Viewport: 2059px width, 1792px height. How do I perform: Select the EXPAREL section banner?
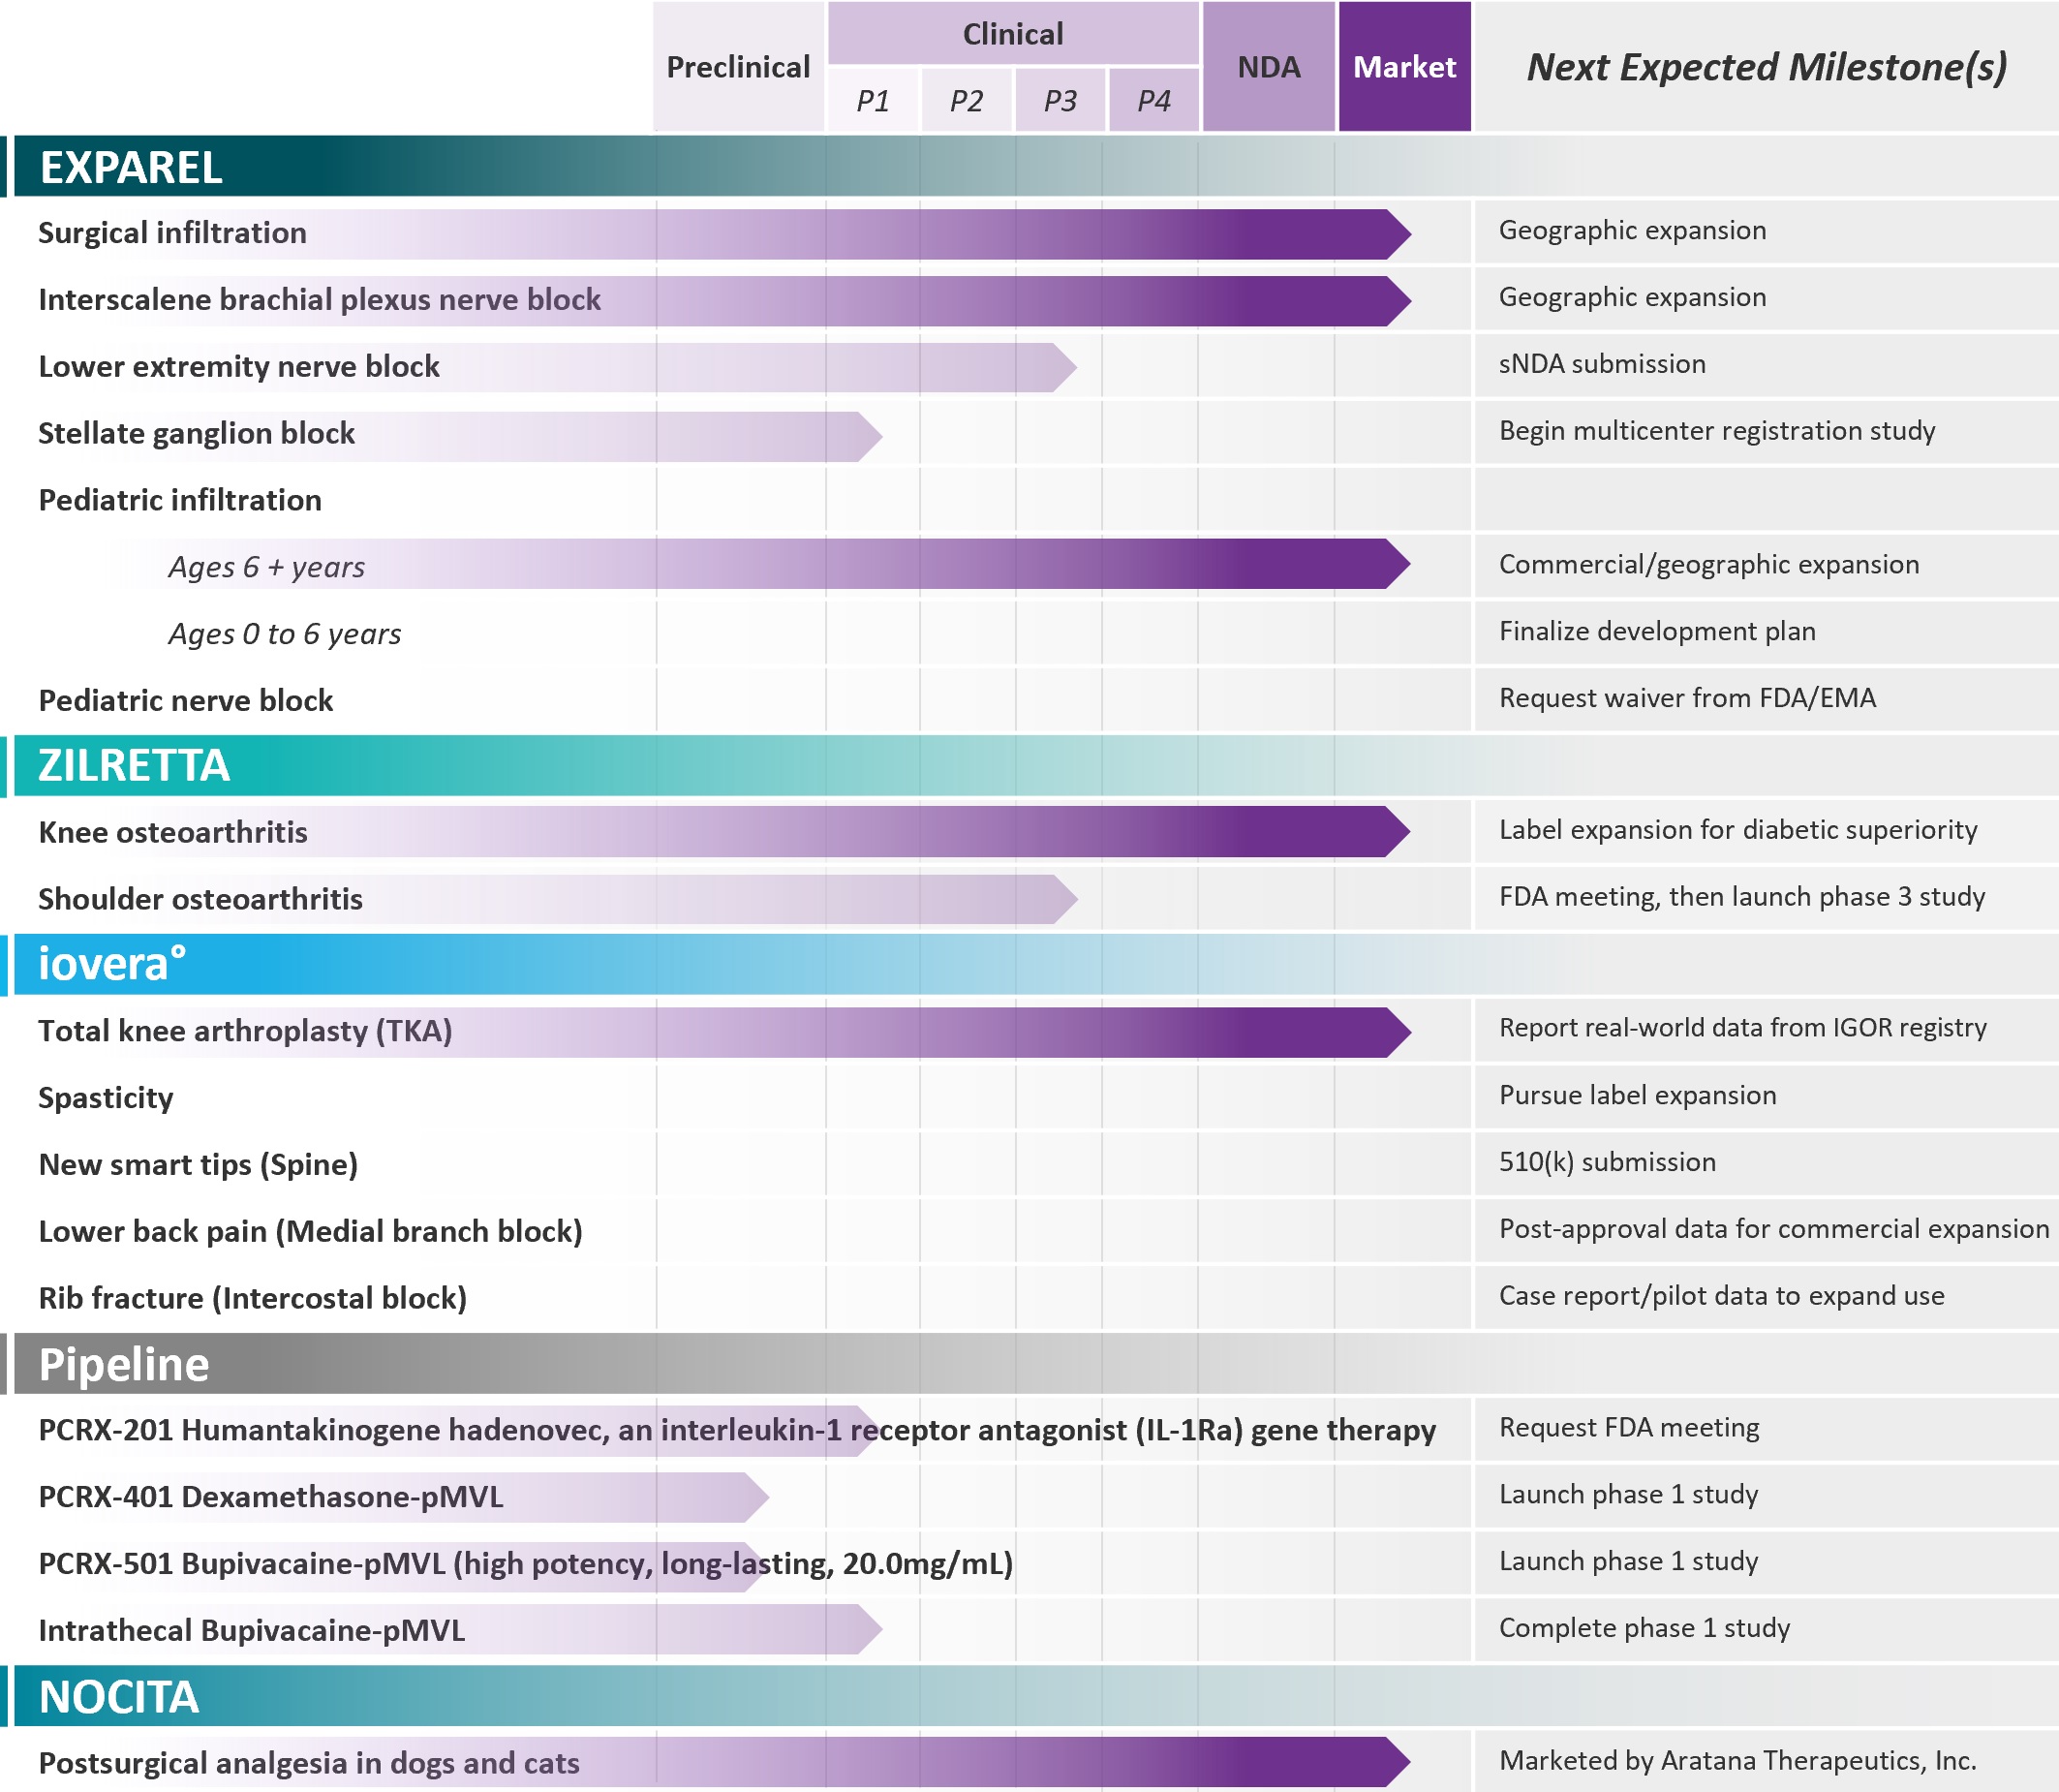click(x=130, y=167)
